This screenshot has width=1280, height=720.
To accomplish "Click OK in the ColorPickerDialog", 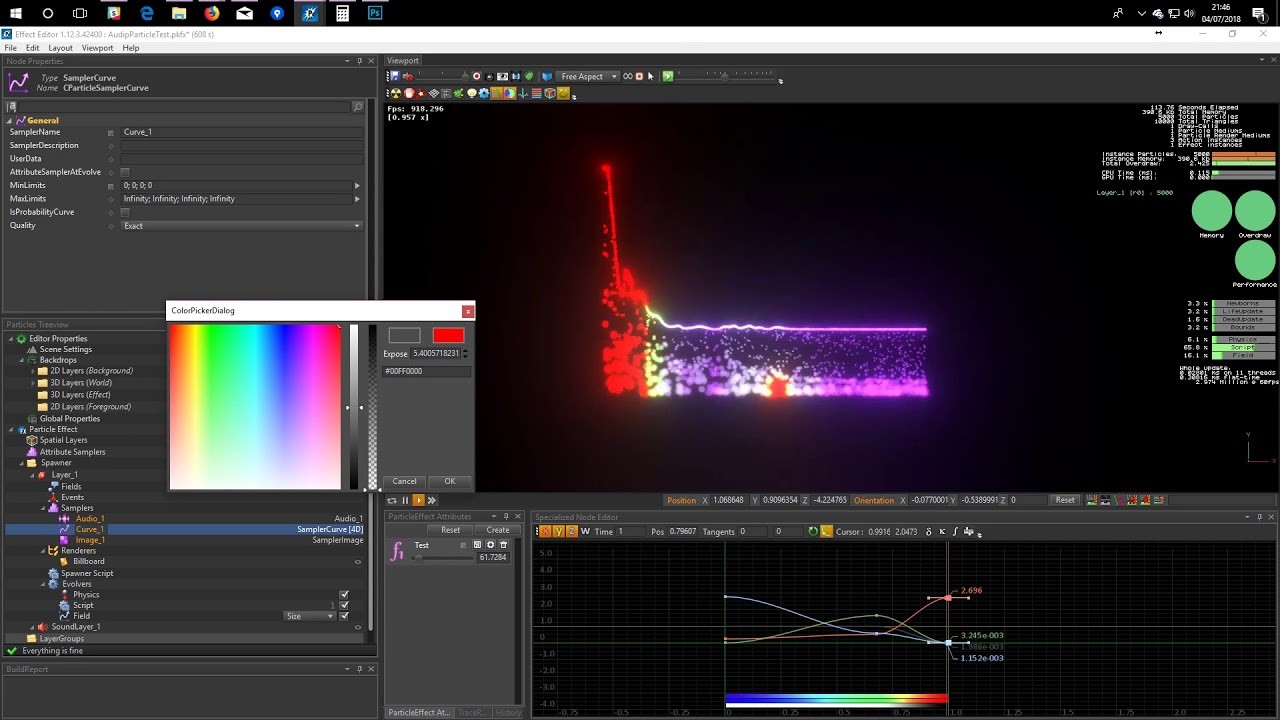I will click(x=449, y=481).
